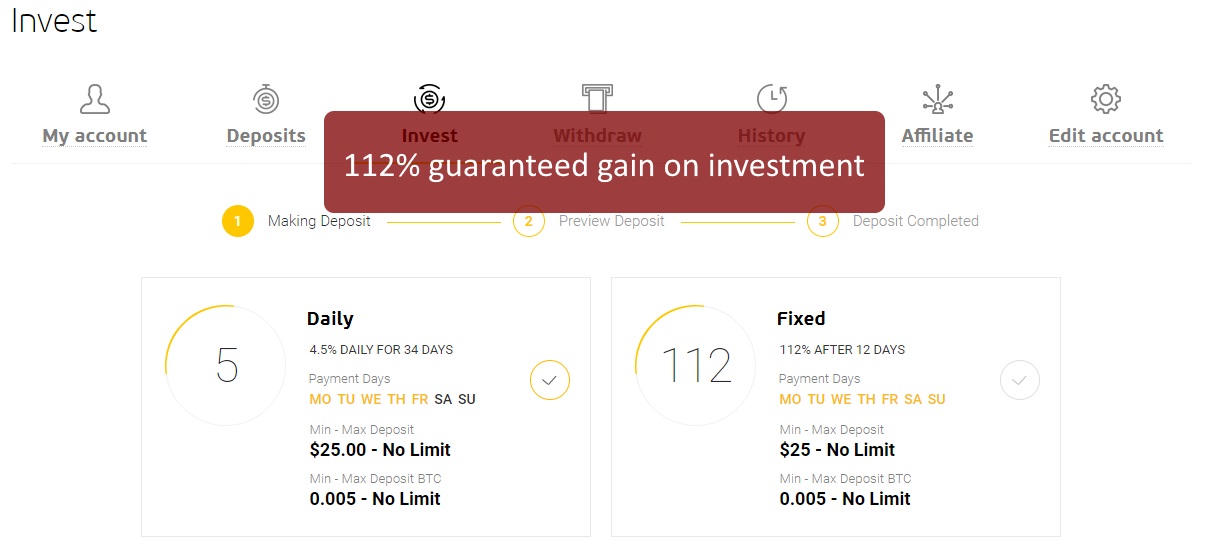The width and height of the screenshot is (1226, 555).
Task: Select the Daily plan checkmark circle
Action: point(550,380)
